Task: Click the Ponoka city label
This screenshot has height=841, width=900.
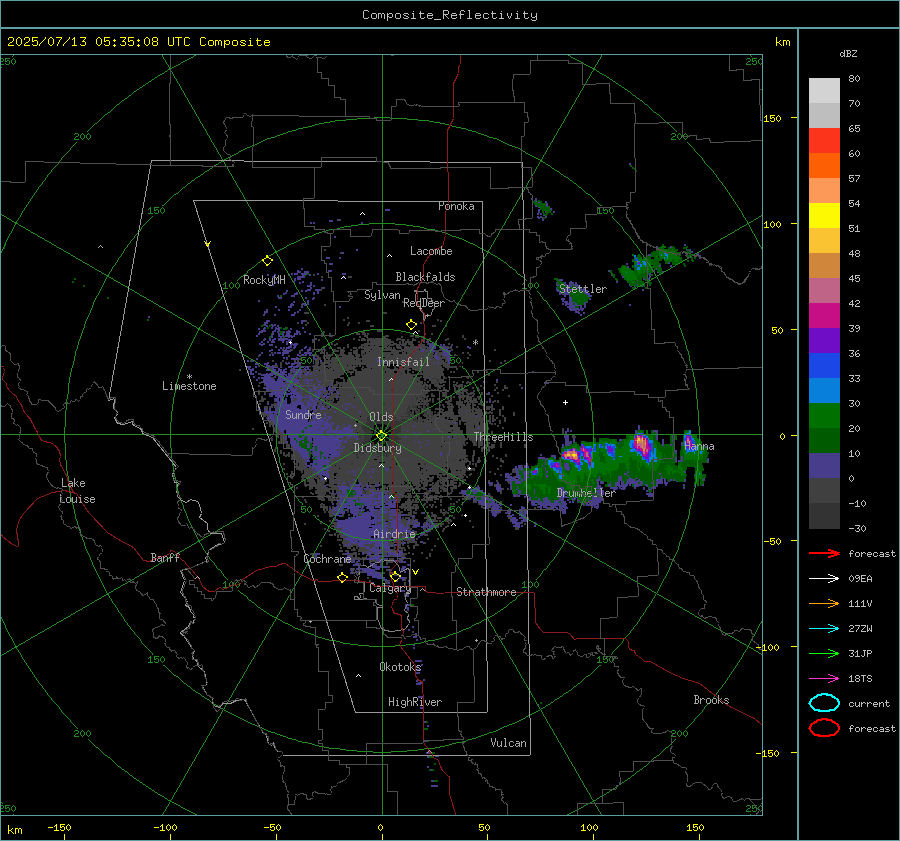Action: 456,206
